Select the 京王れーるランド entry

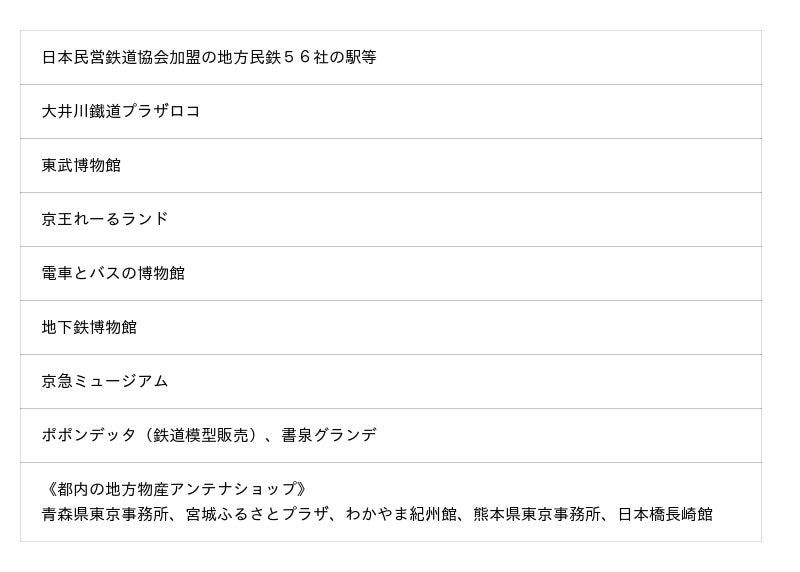pyautogui.click(x=105, y=220)
